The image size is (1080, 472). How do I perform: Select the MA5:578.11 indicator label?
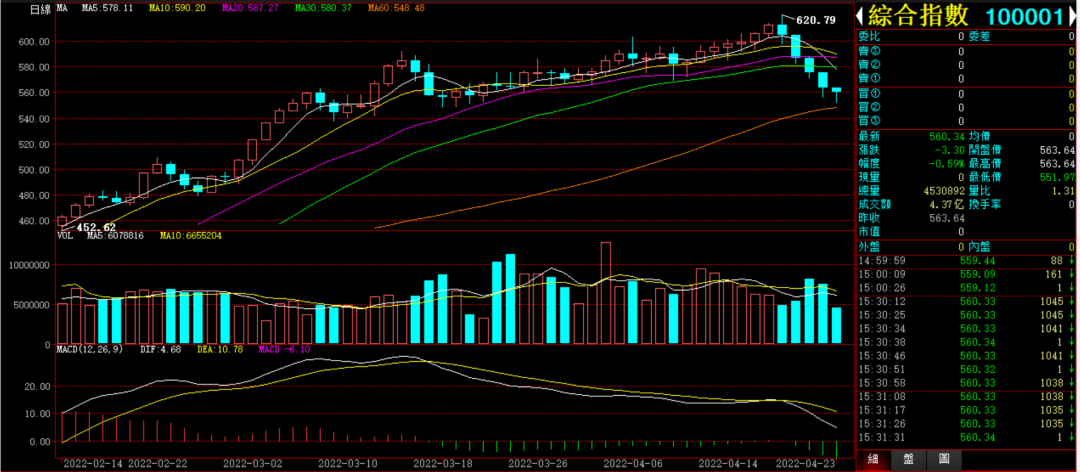[105, 8]
